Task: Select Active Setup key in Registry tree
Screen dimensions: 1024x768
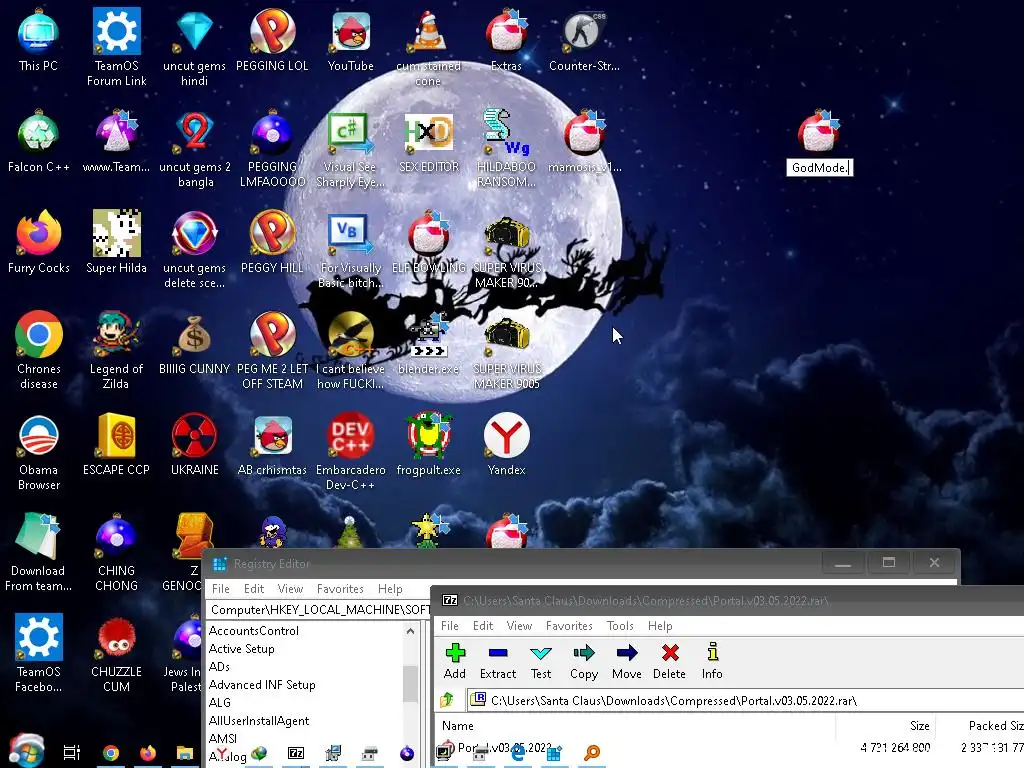Action: (241, 648)
